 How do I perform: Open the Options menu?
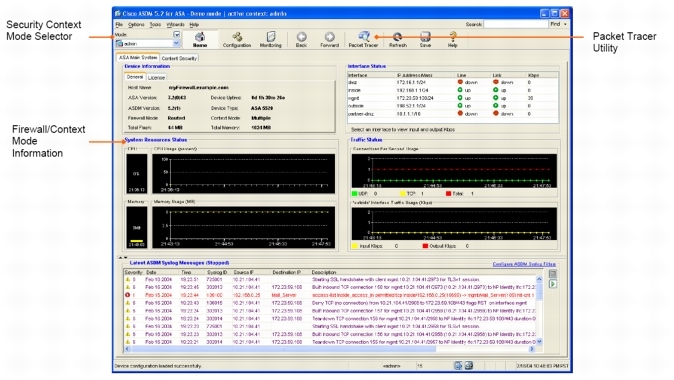[136, 25]
